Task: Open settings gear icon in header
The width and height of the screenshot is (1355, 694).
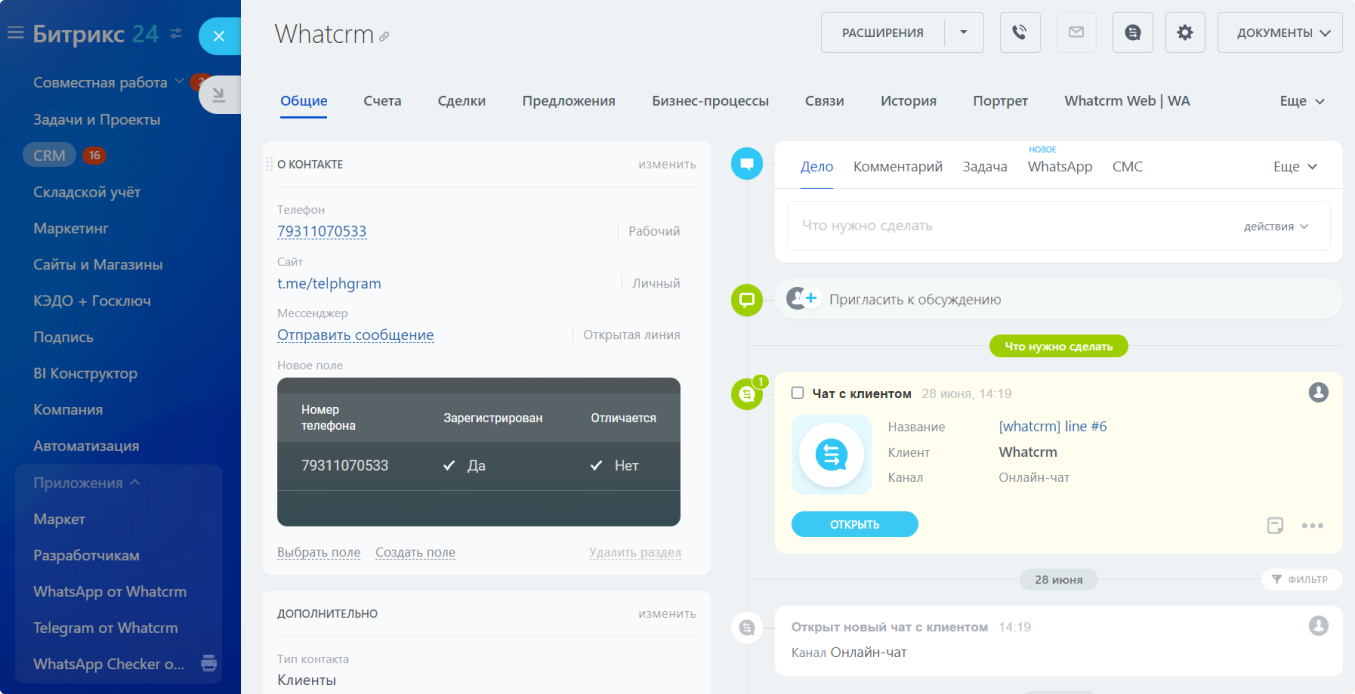Action: click(x=1185, y=32)
